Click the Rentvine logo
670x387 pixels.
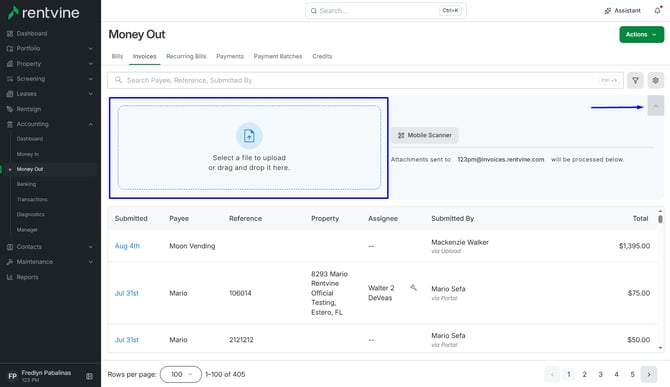pos(44,13)
